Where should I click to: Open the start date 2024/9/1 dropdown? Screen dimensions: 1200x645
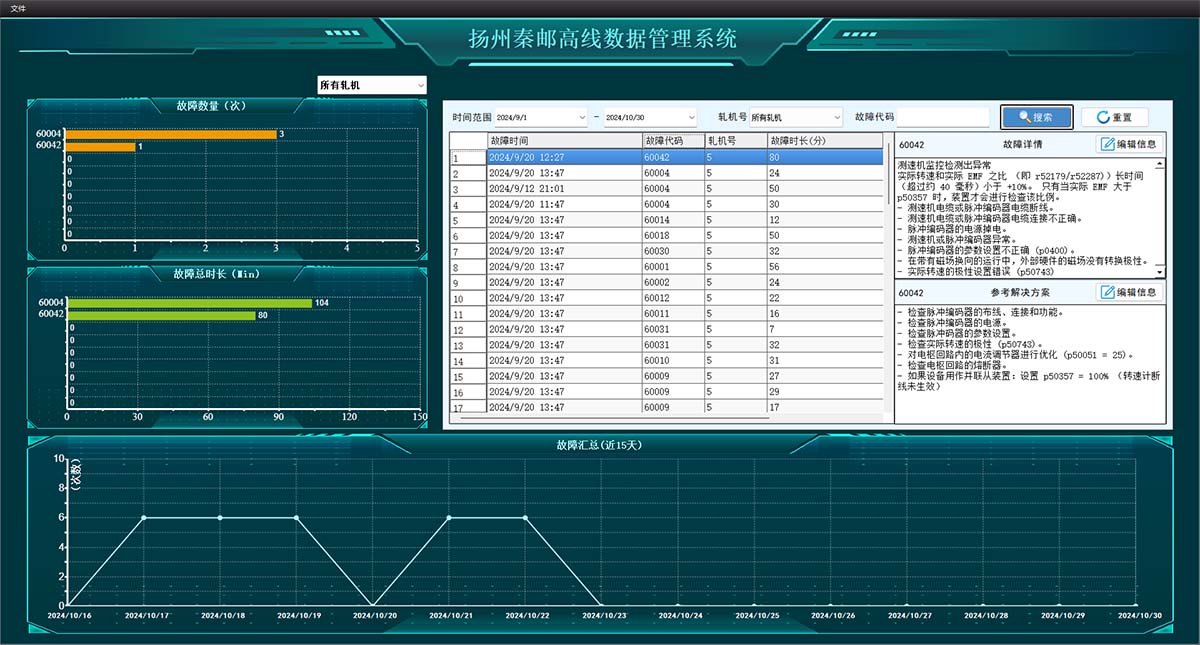click(541, 117)
